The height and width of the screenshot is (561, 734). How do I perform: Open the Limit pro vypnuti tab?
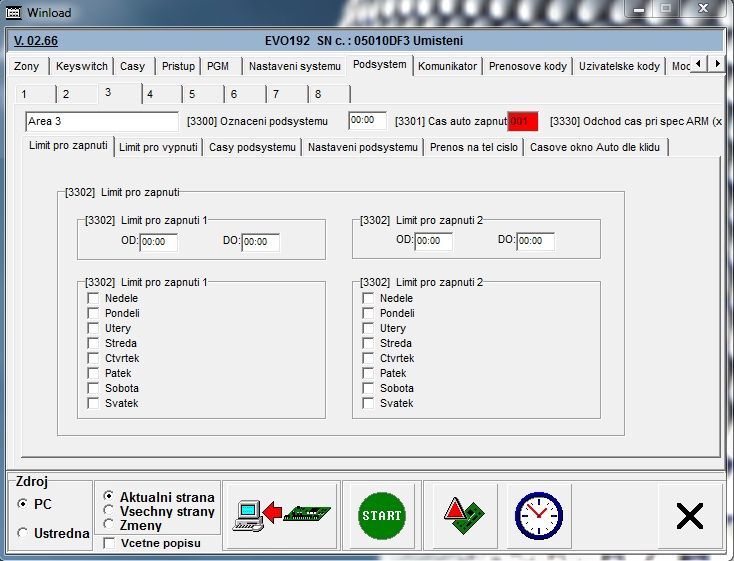coord(158,147)
